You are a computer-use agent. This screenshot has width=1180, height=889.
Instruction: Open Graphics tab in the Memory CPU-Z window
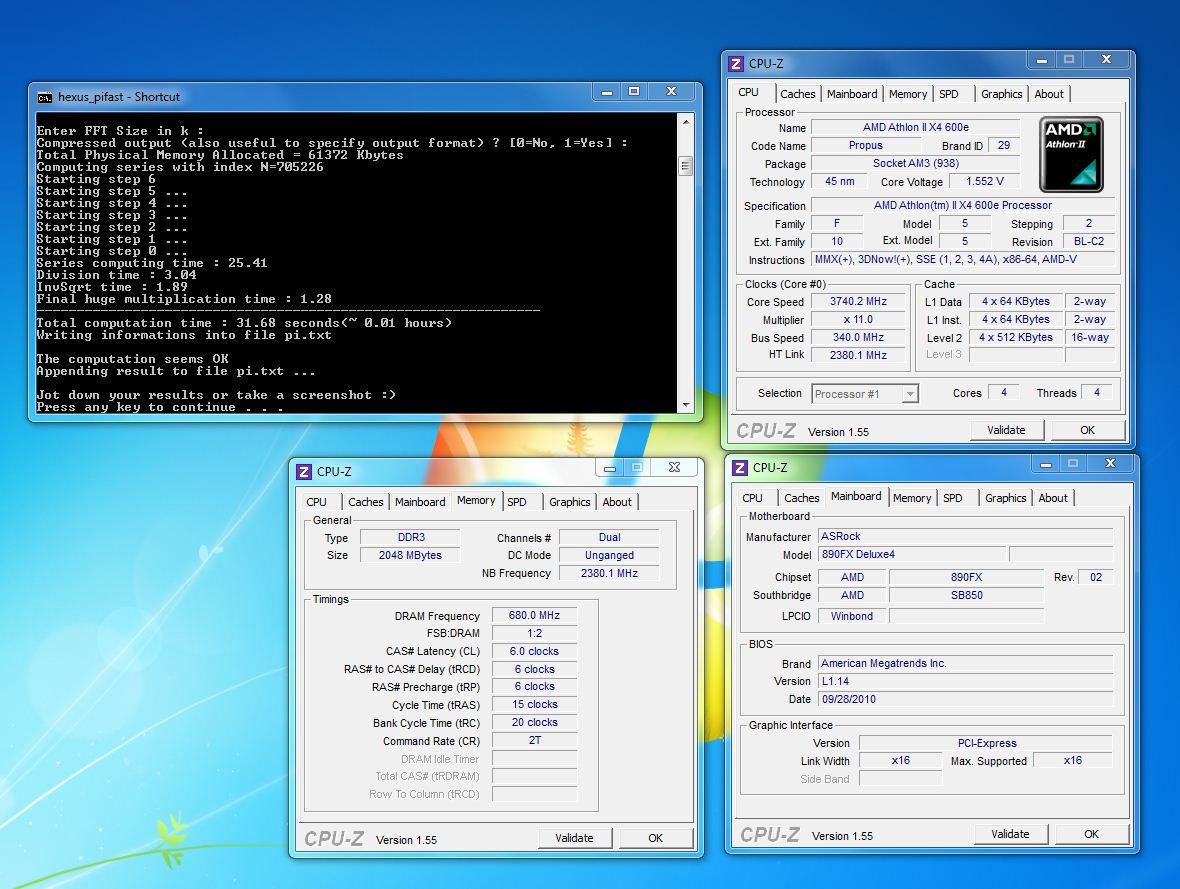(x=570, y=502)
